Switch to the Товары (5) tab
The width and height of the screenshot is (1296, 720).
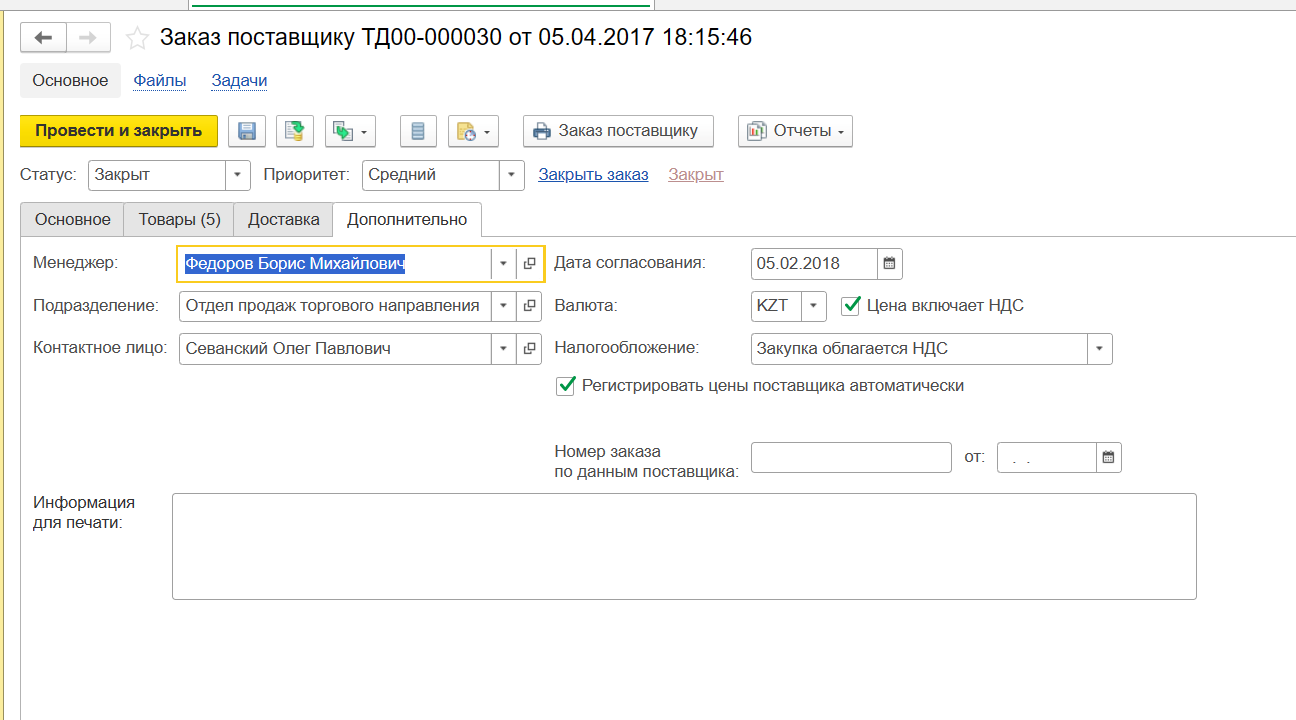[179, 220]
